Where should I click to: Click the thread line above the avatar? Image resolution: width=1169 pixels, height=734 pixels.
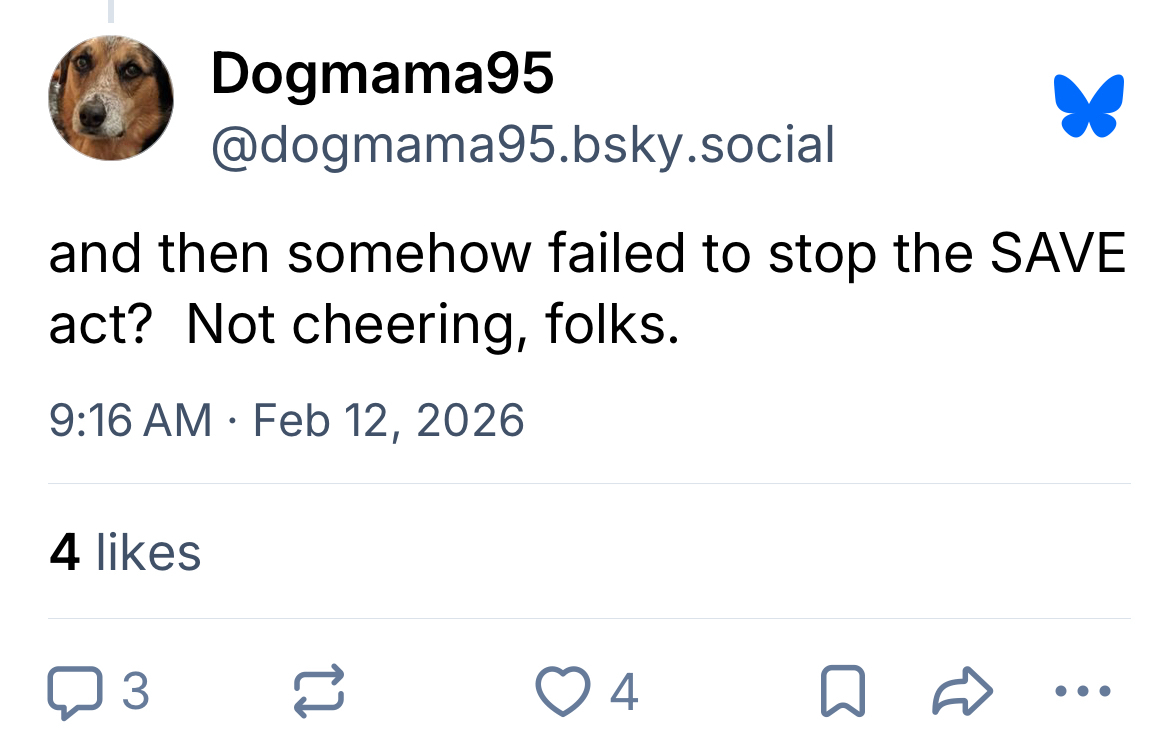pyautogui.click(x=111, y=11)
